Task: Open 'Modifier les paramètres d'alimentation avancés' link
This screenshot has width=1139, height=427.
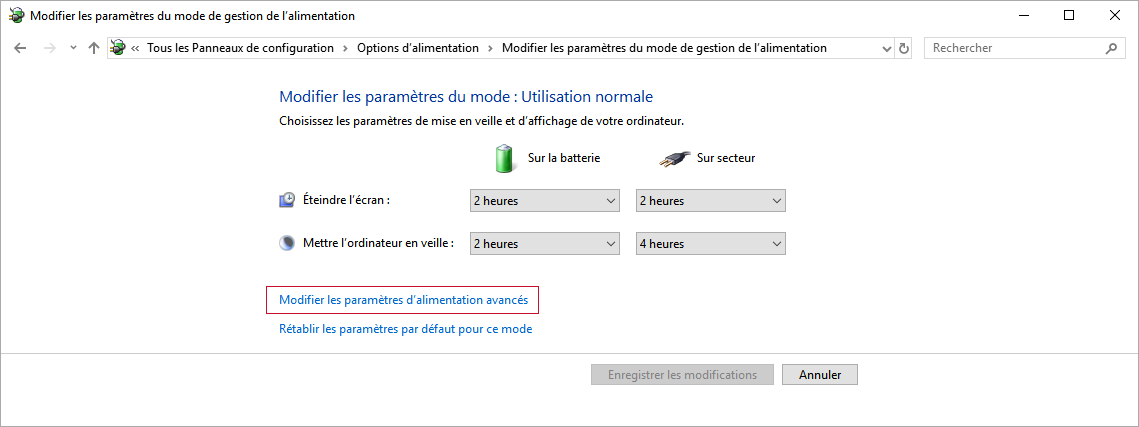Action: point(403,300)
